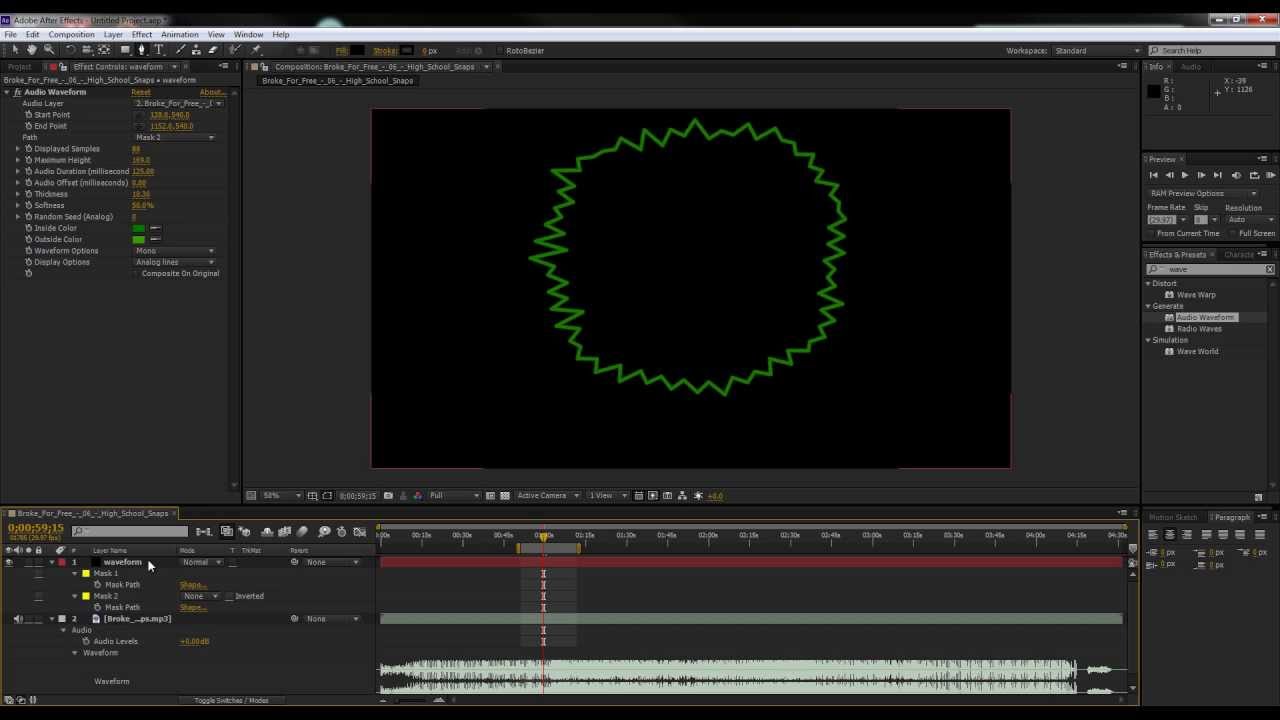Select the Selection arrow tool
This screenshot has height=720, width=1280.
[14, 50]
